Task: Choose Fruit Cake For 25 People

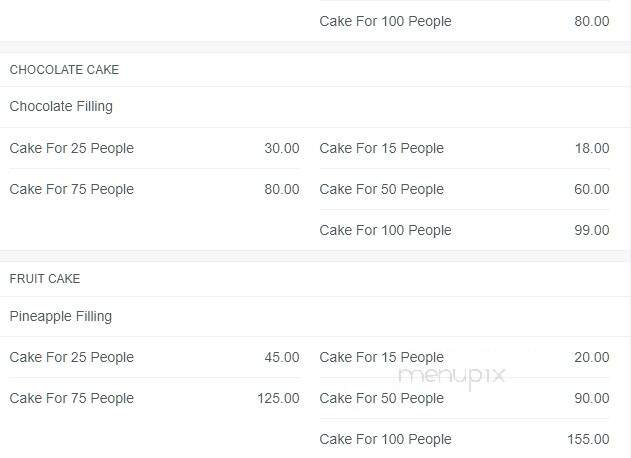Action: 72,357
